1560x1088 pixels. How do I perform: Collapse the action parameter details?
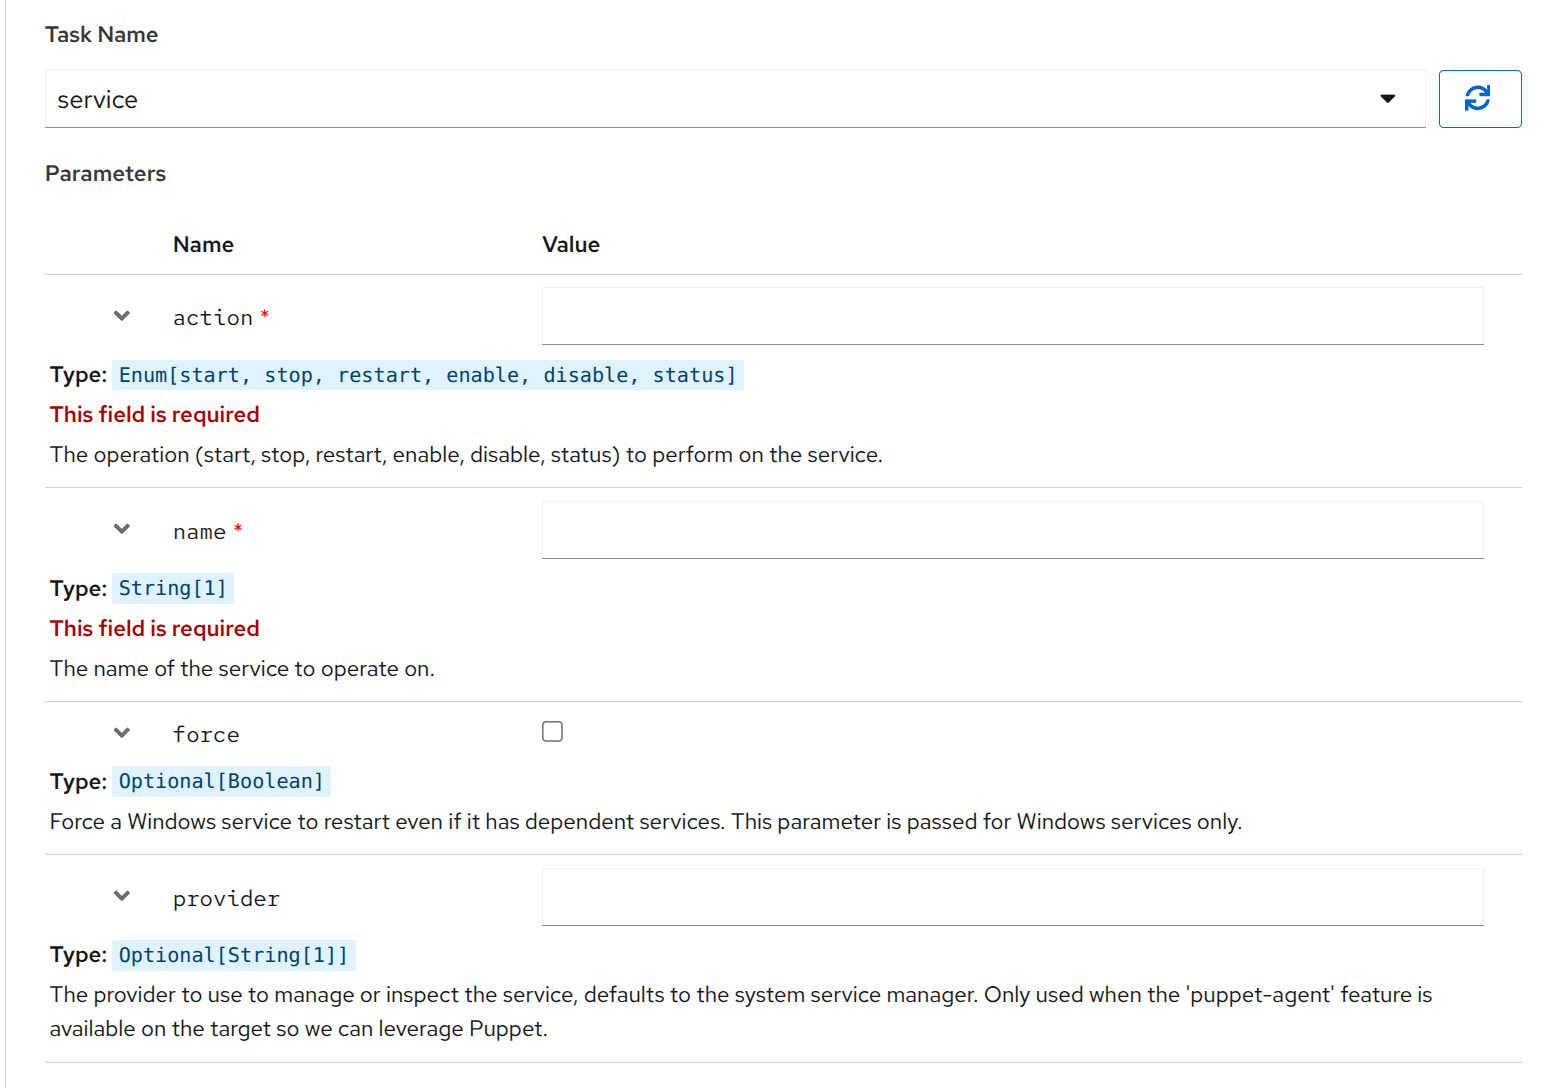(x=121, y=315)
